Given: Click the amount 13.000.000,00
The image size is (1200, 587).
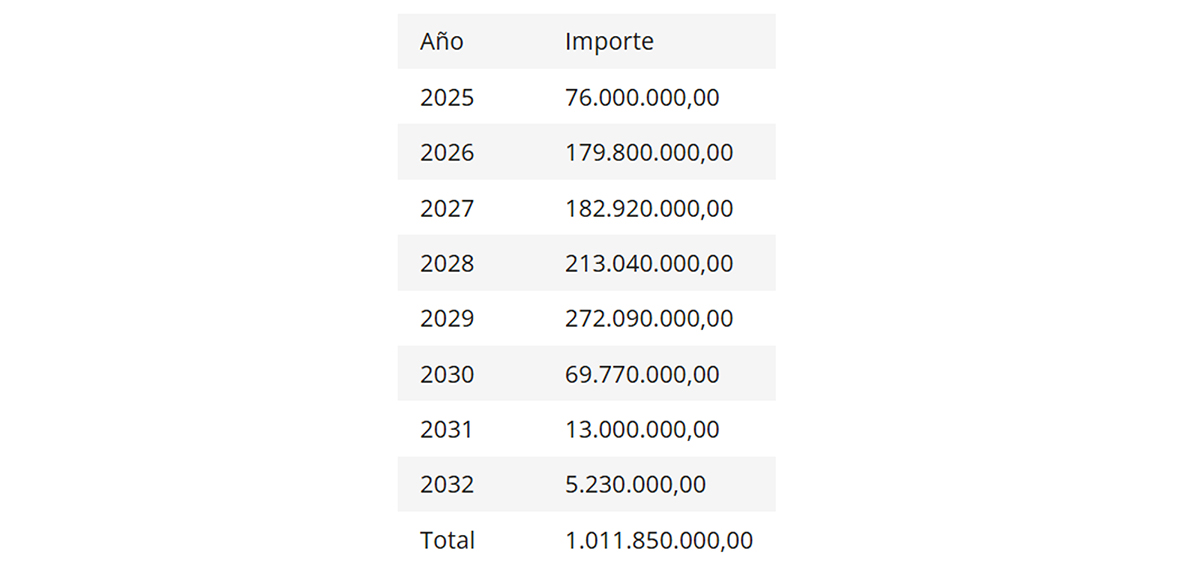Looking at the screenshot, I should click(642, 430).
